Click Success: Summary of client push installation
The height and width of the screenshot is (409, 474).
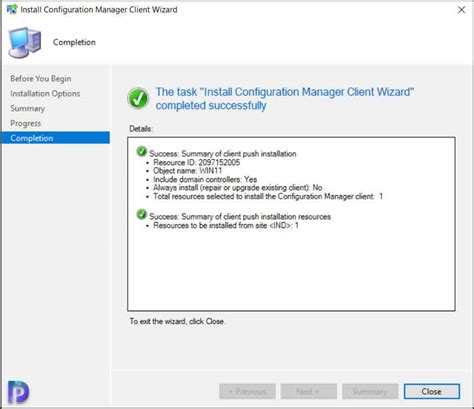pos(223,154)
